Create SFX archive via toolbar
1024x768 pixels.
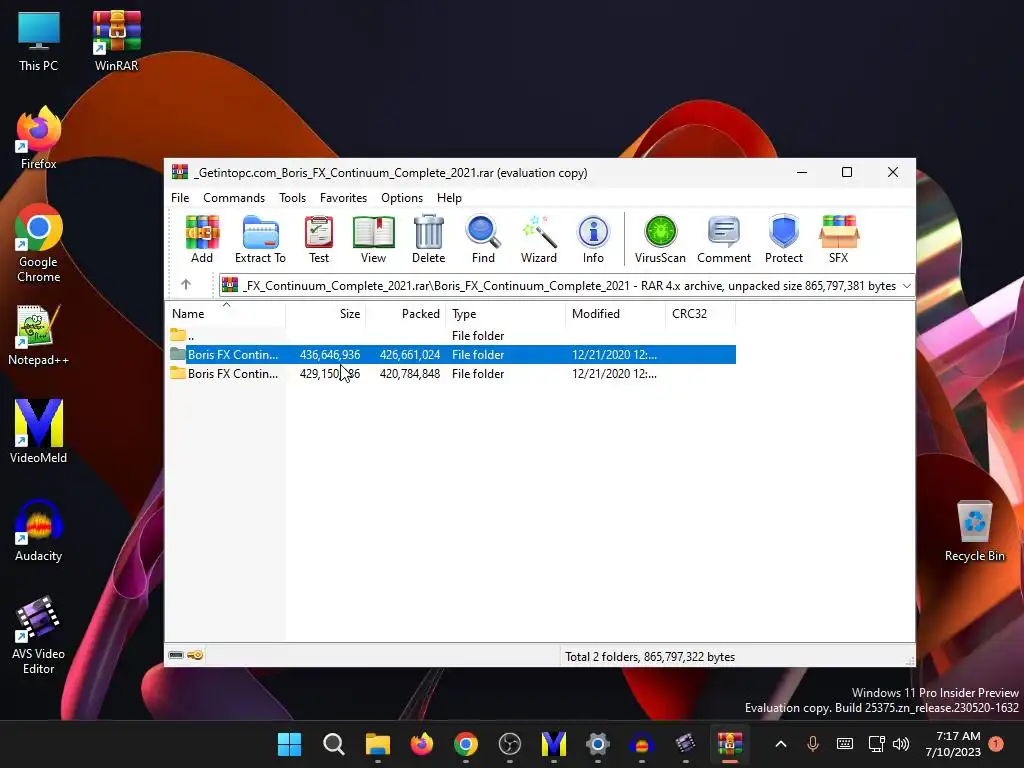[x=839, y=239]
